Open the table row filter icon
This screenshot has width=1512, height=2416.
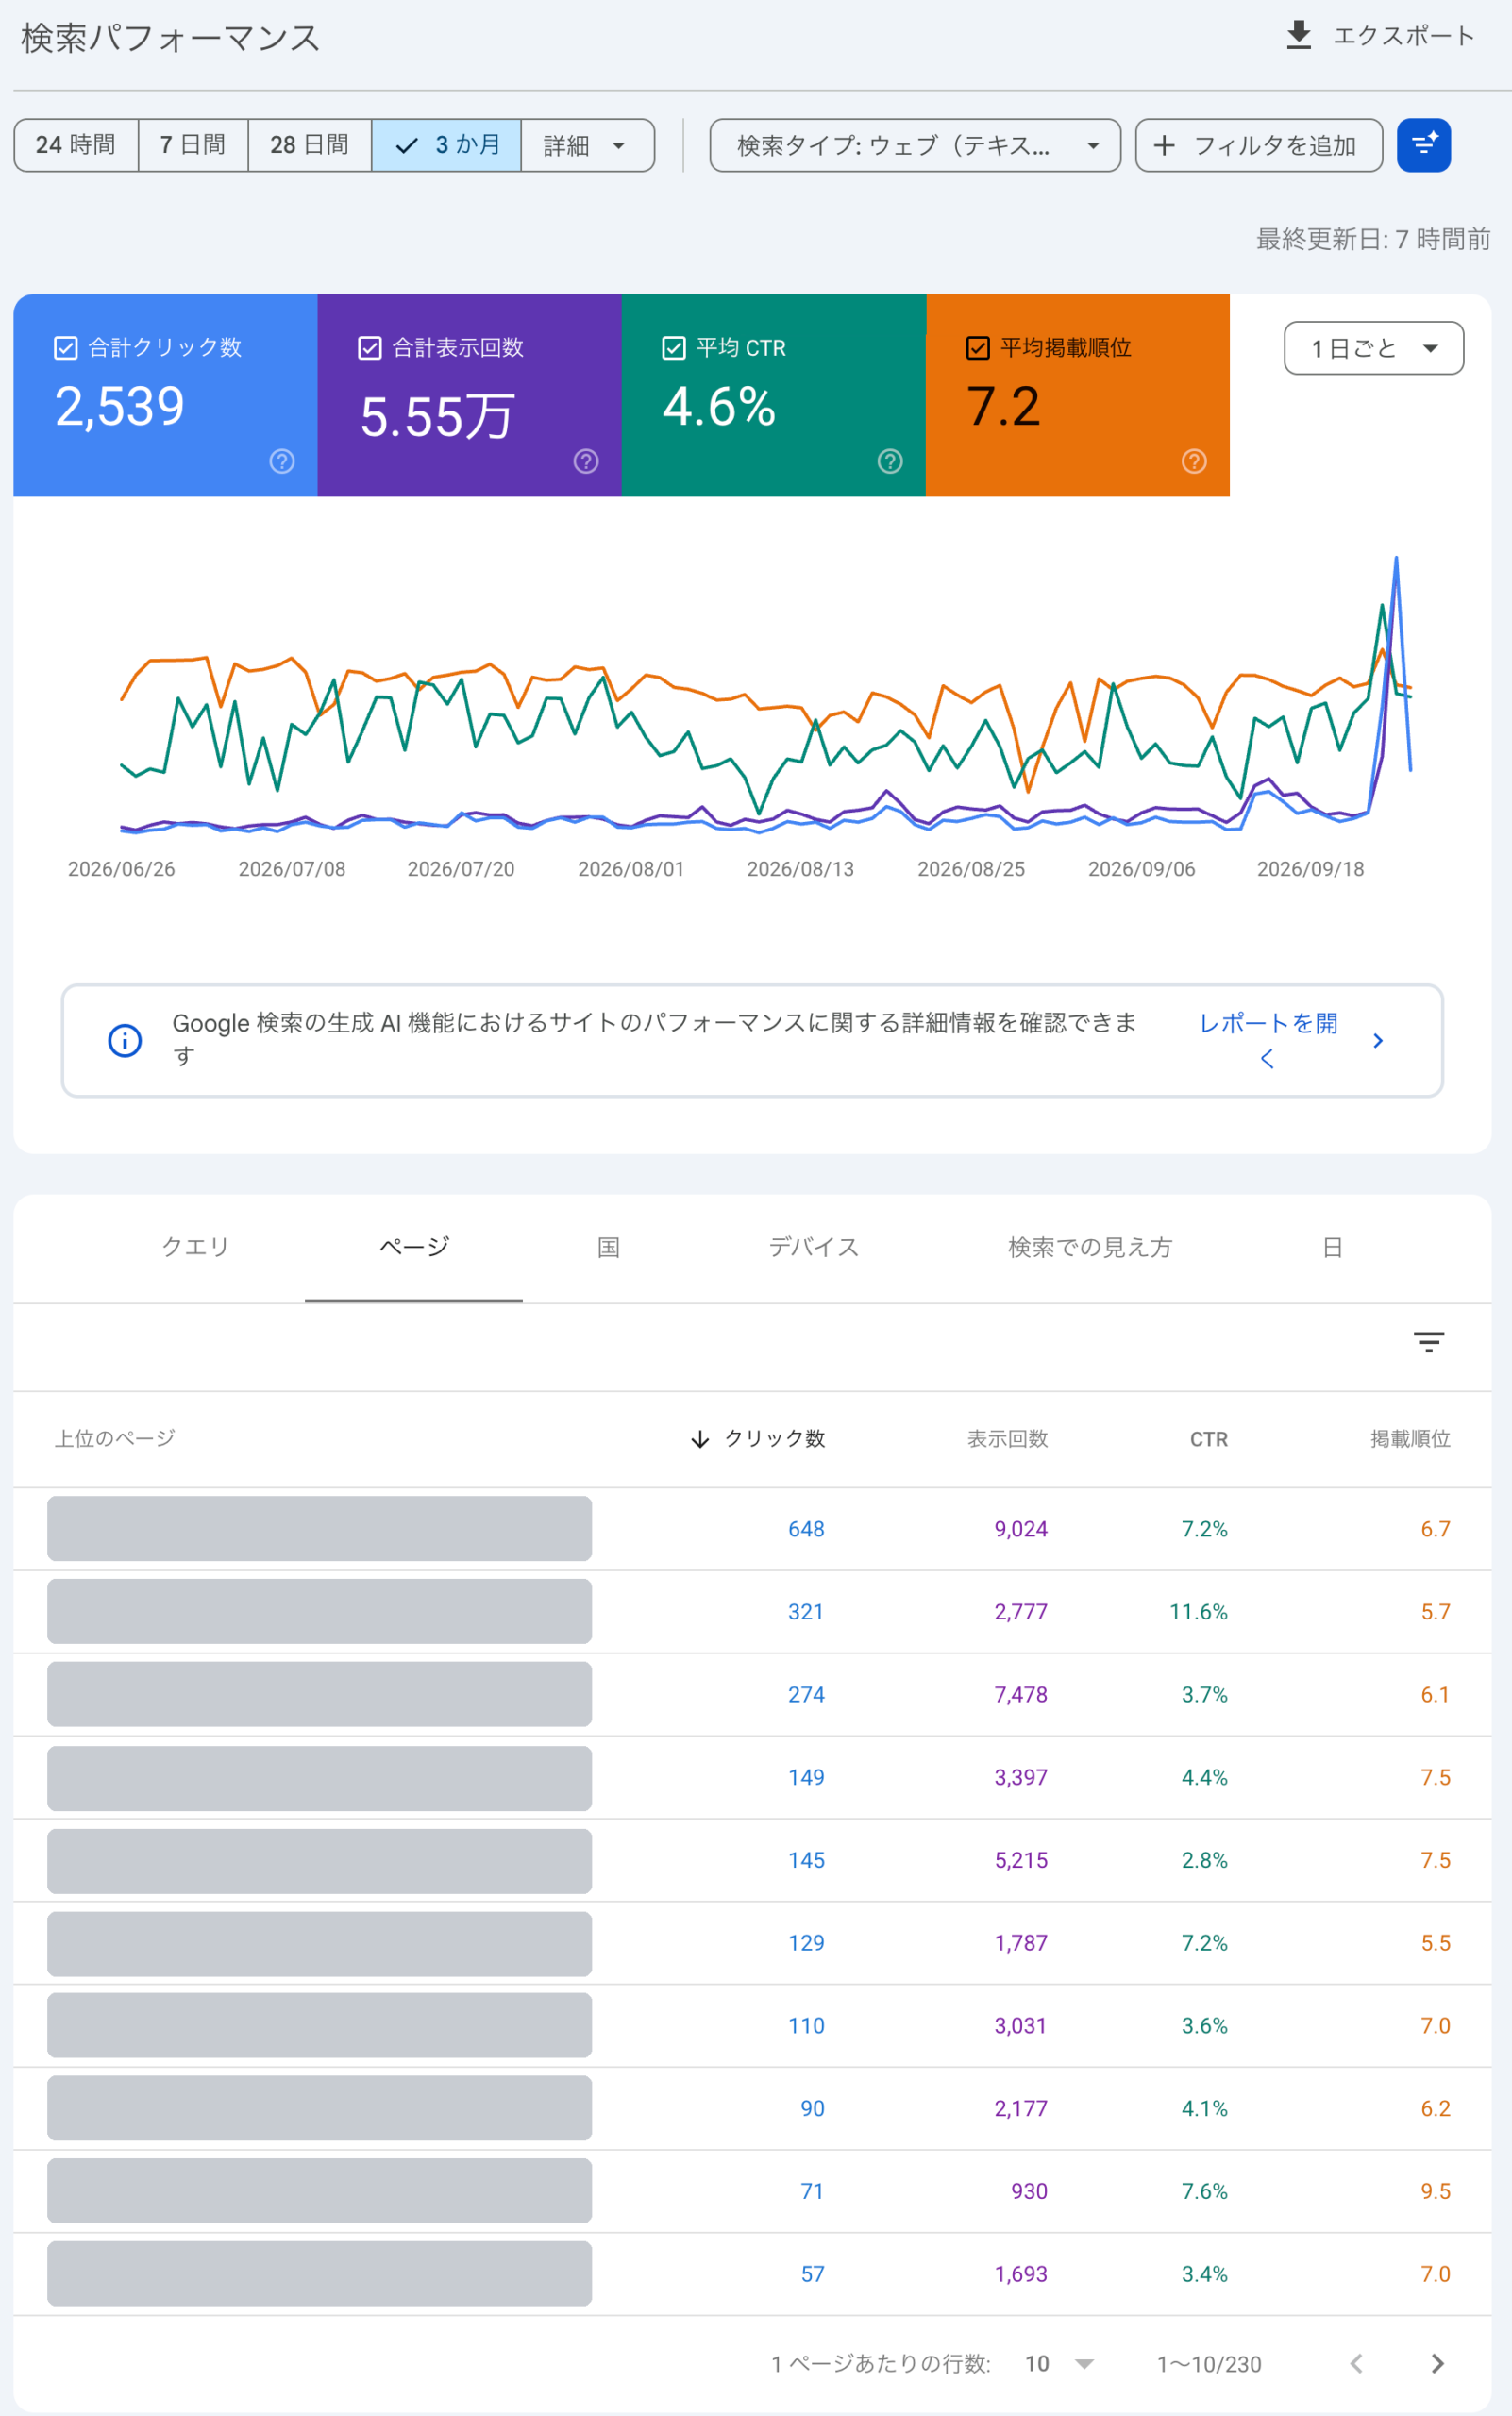coord(1428,1342)
